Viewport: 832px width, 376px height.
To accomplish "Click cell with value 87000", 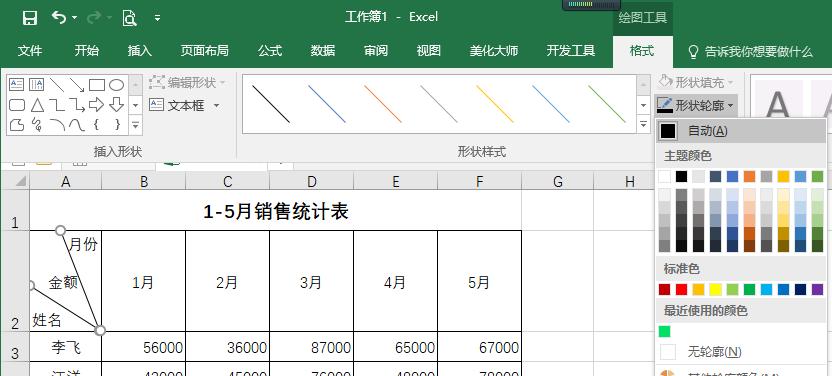I will point(311,347).
